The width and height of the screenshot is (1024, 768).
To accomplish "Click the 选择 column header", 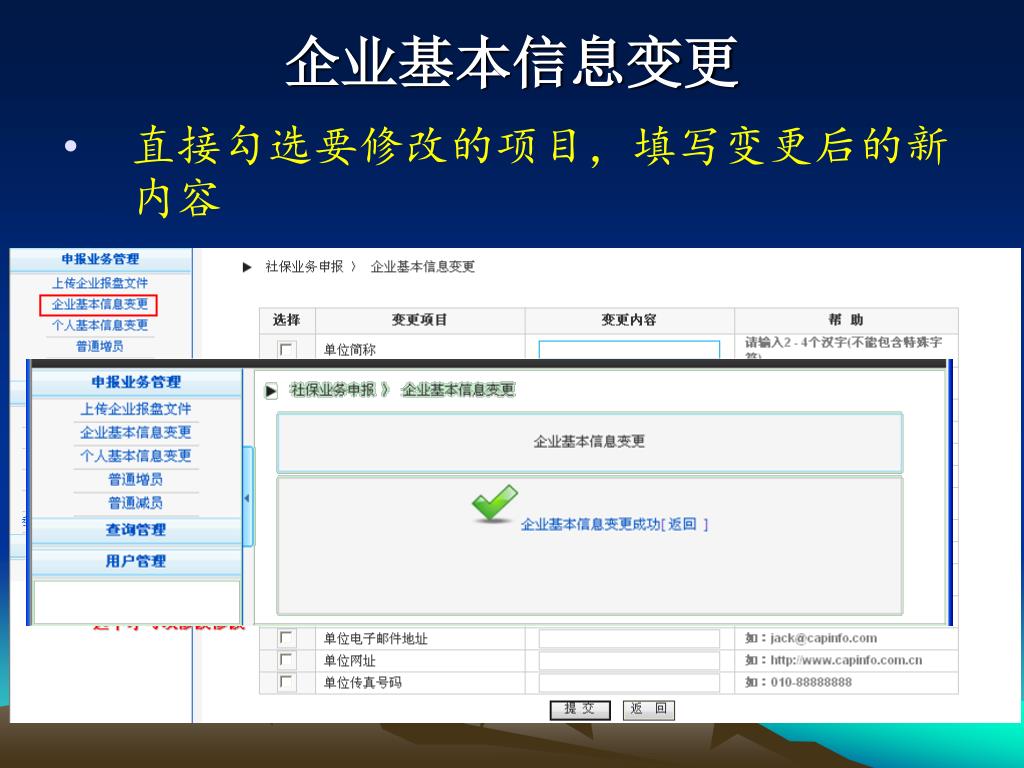I will [287, 320].
